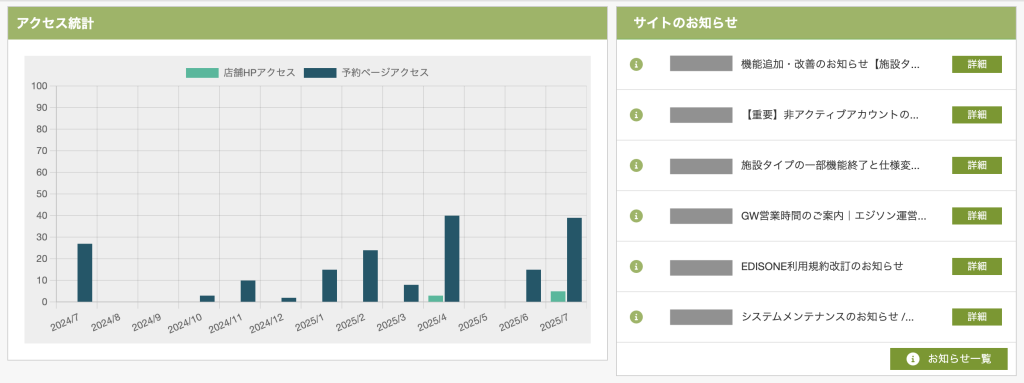Click the 2025/7 green 店舗HPアクセス bar
The height and width of the screenshot is (383, 1024).
(558, 297)
